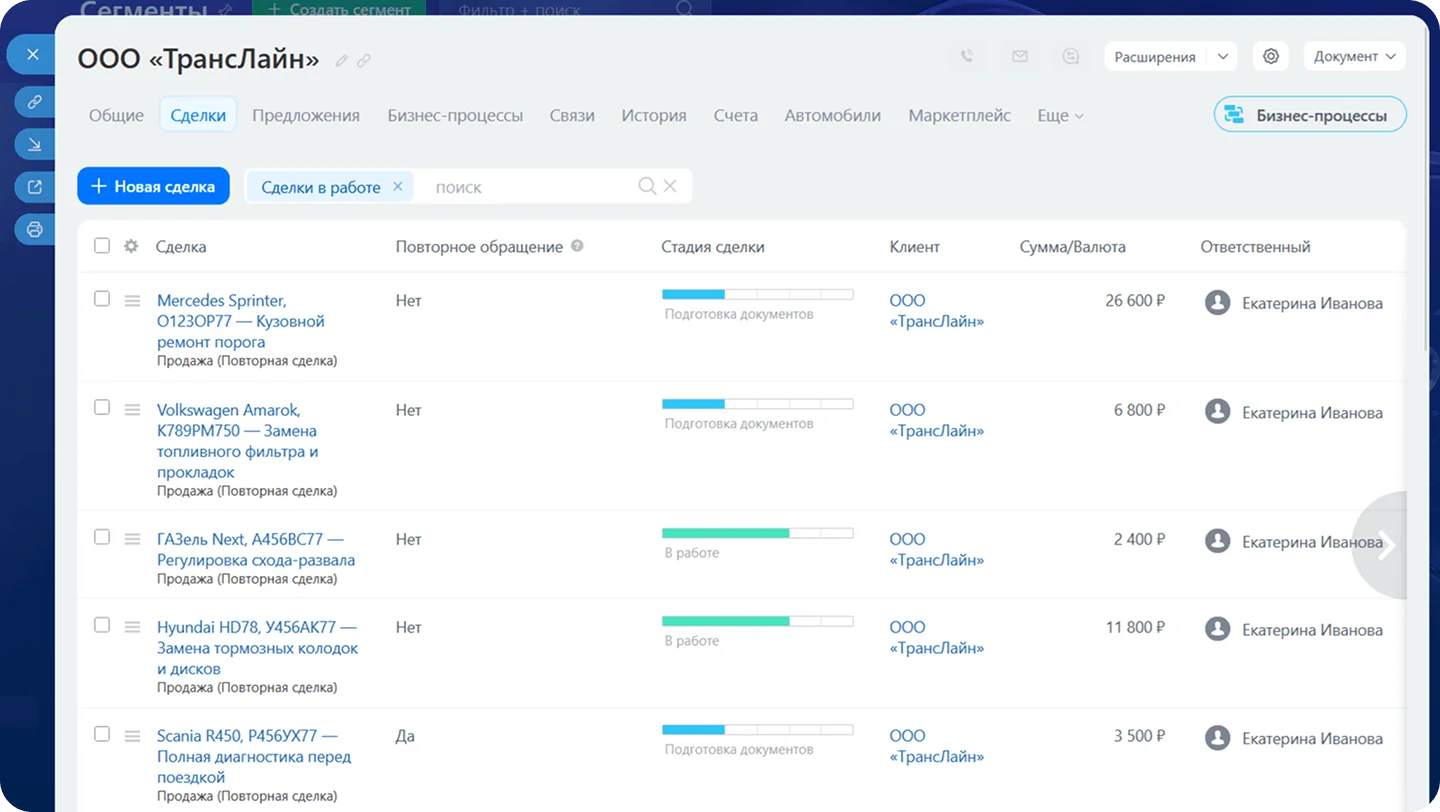
Task: Check the Hyundai HD78 deal checkbox
Action: point(102,625)
